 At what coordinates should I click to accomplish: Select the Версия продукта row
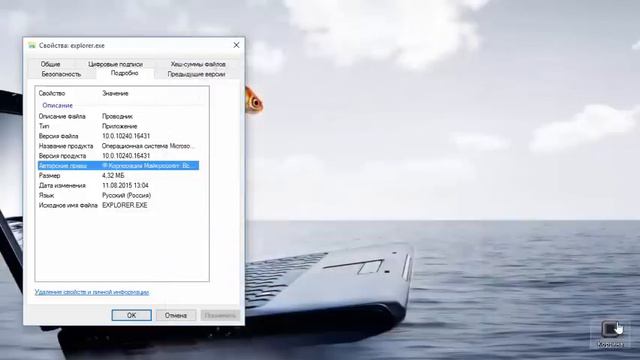pos(118,156)
